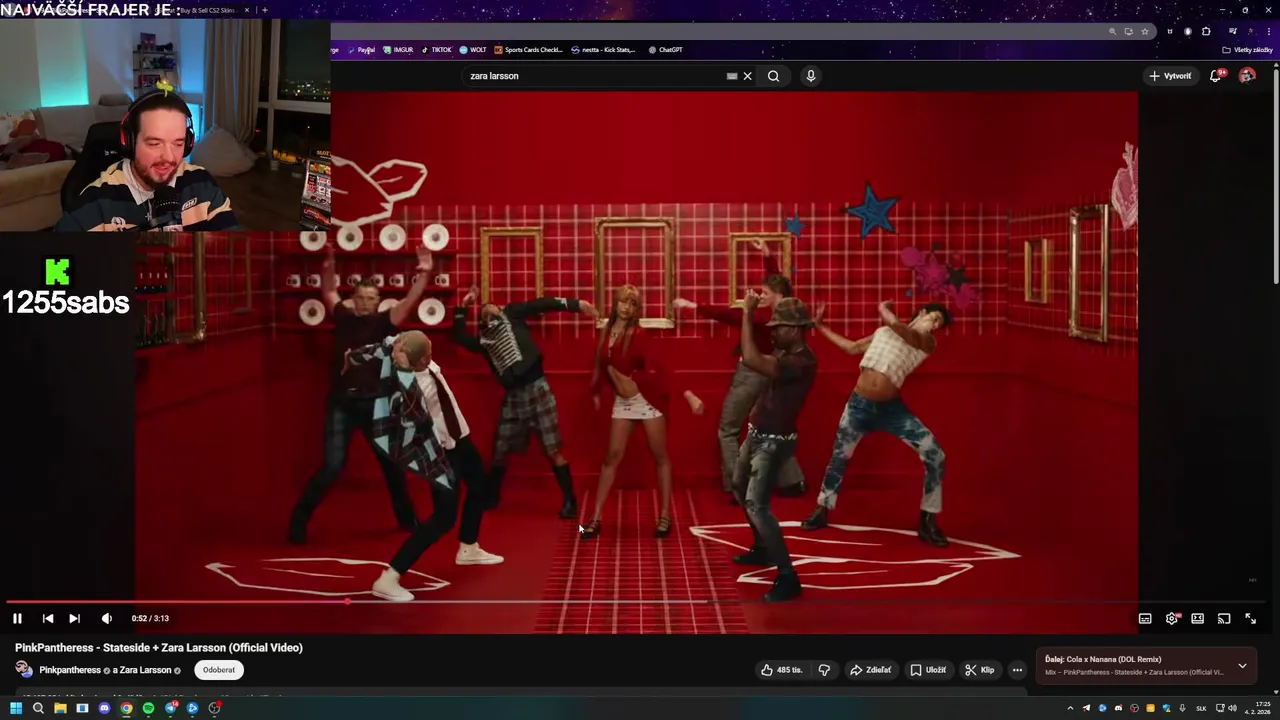Open the nestta - Kick Stats bookmark

click(x=603, y=50)
